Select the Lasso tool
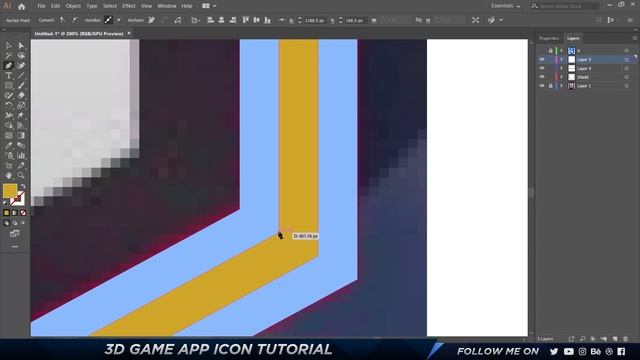Screen dimensions: 640x360 tap(21, 56)
